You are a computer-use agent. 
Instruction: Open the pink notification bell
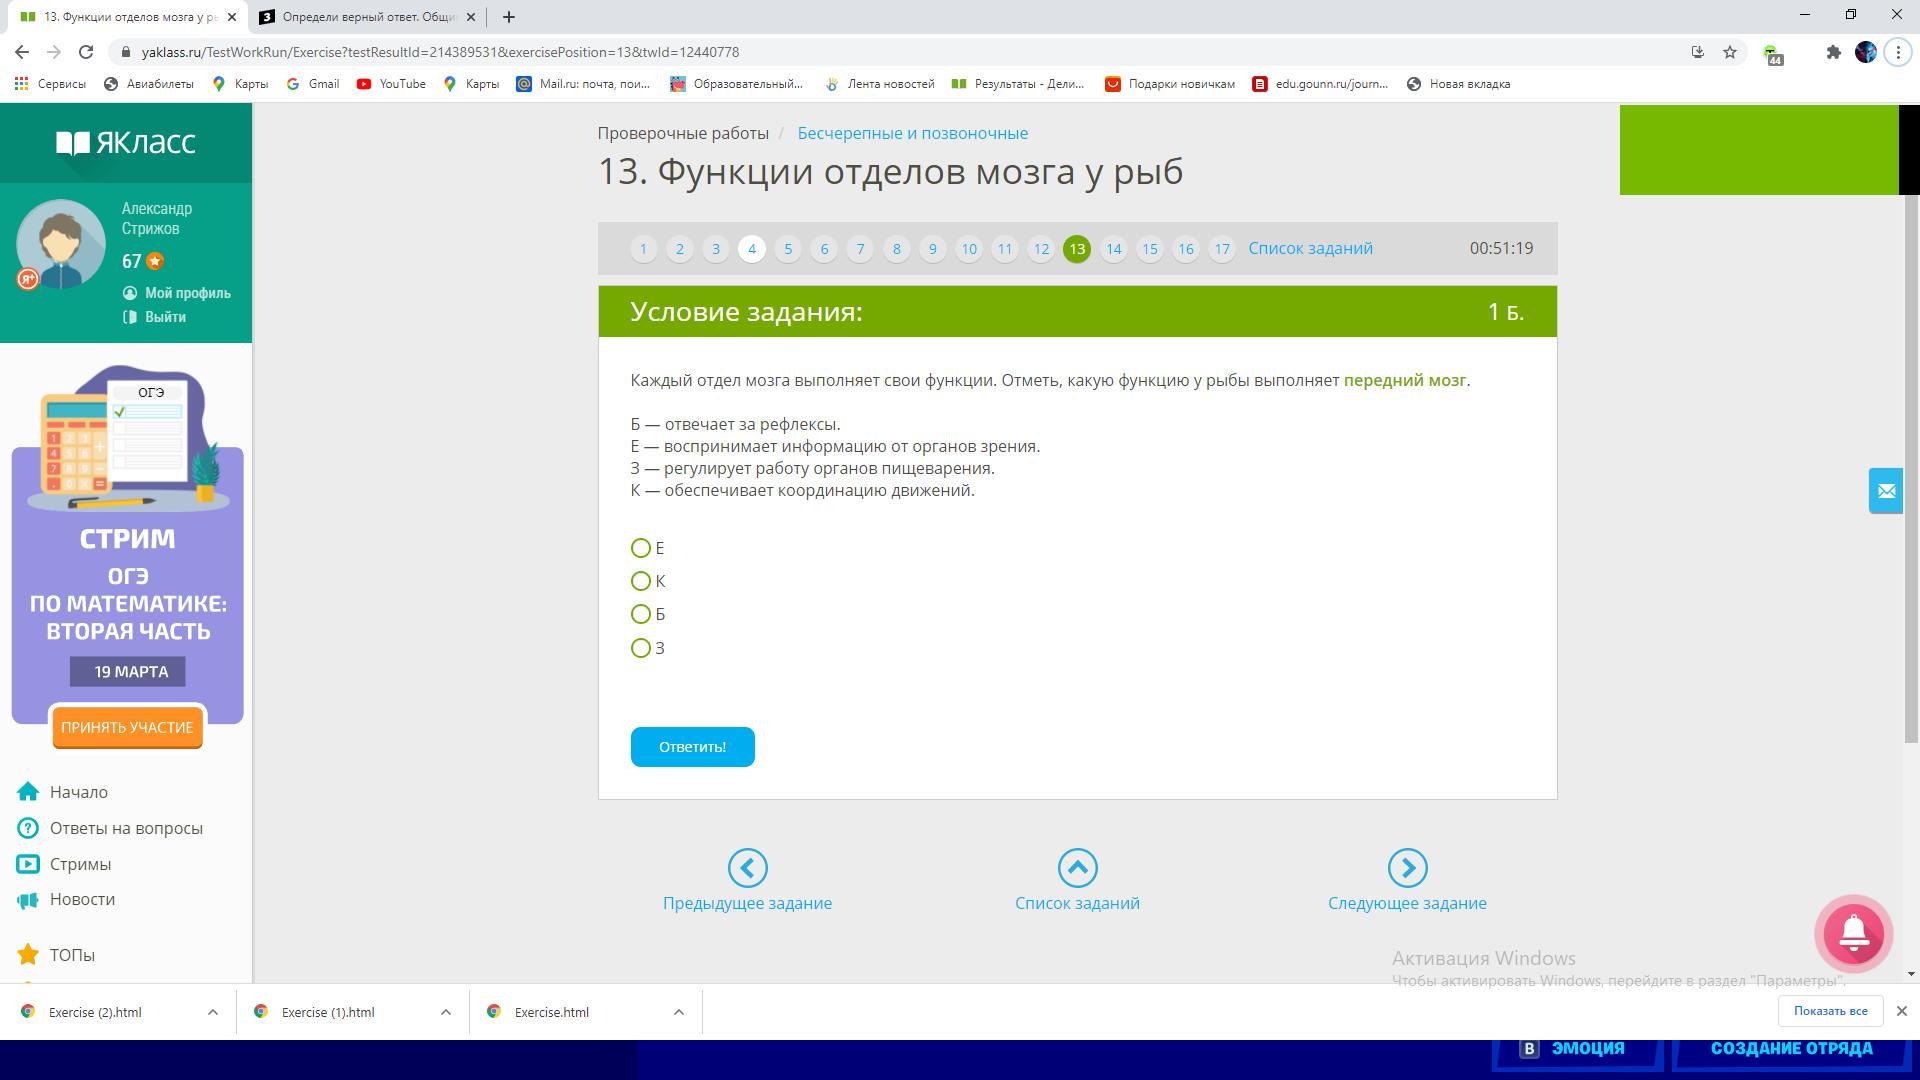pos(1853,934)
